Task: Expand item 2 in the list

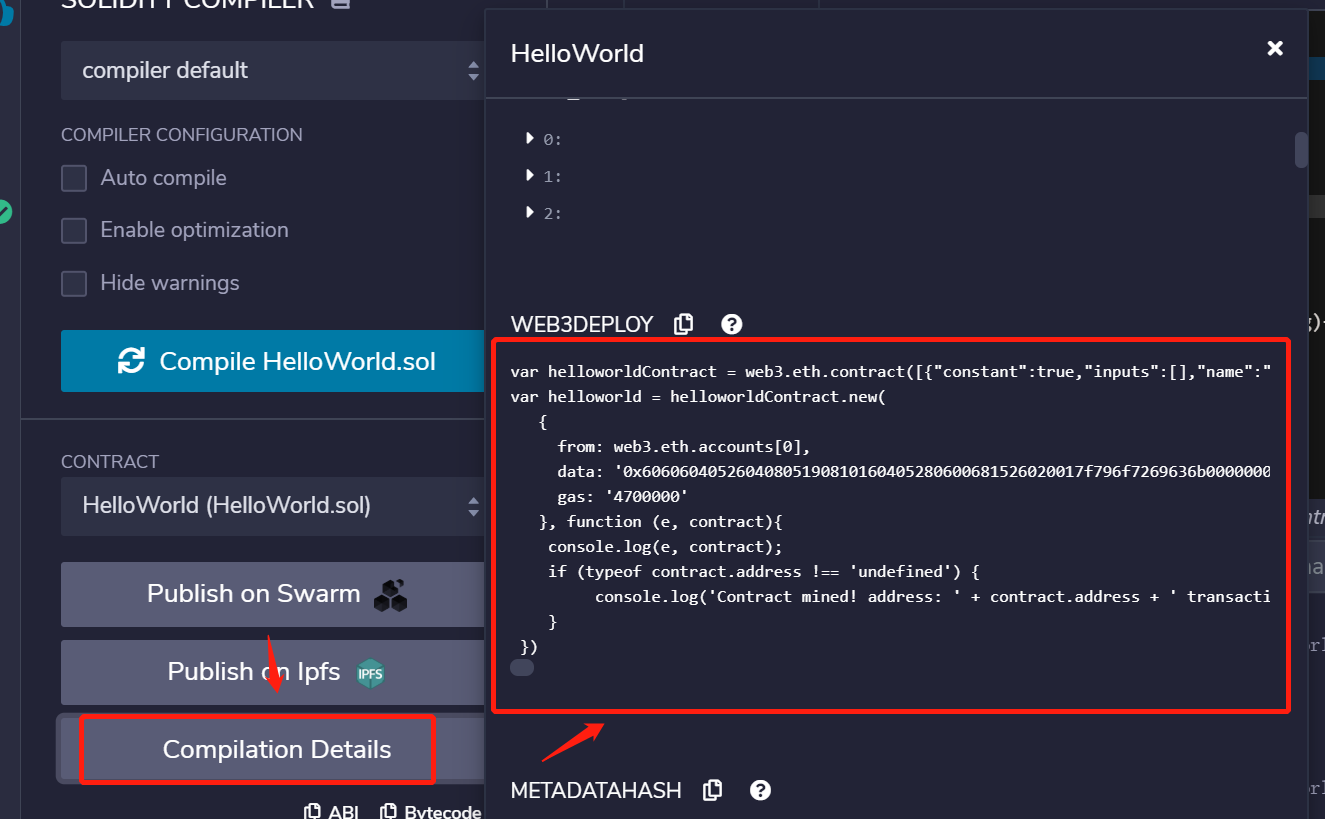Action: (530, 213)
